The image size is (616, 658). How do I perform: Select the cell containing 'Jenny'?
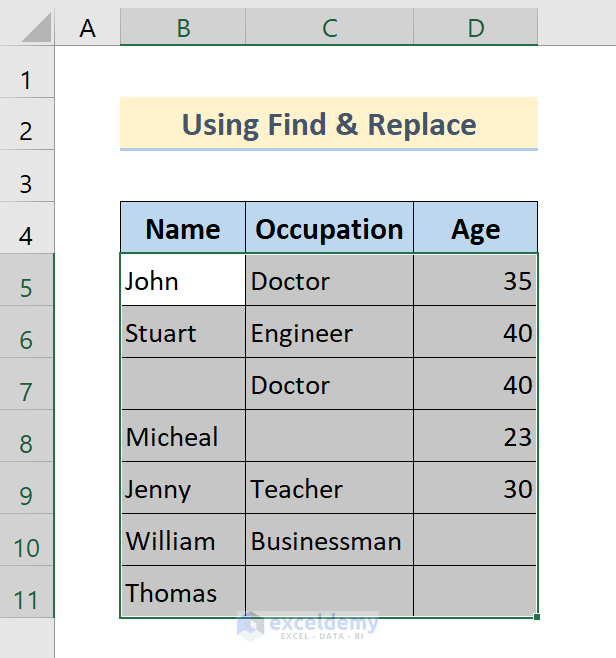[x=183, y=488]
